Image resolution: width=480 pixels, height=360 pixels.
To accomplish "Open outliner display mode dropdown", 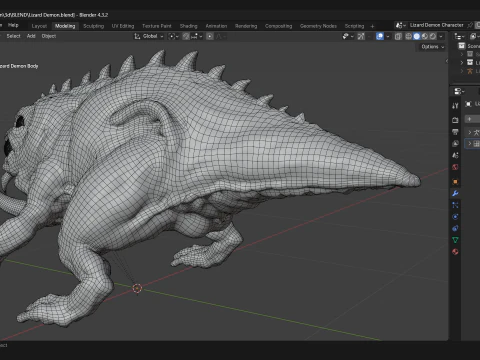I will pos(474,36).
